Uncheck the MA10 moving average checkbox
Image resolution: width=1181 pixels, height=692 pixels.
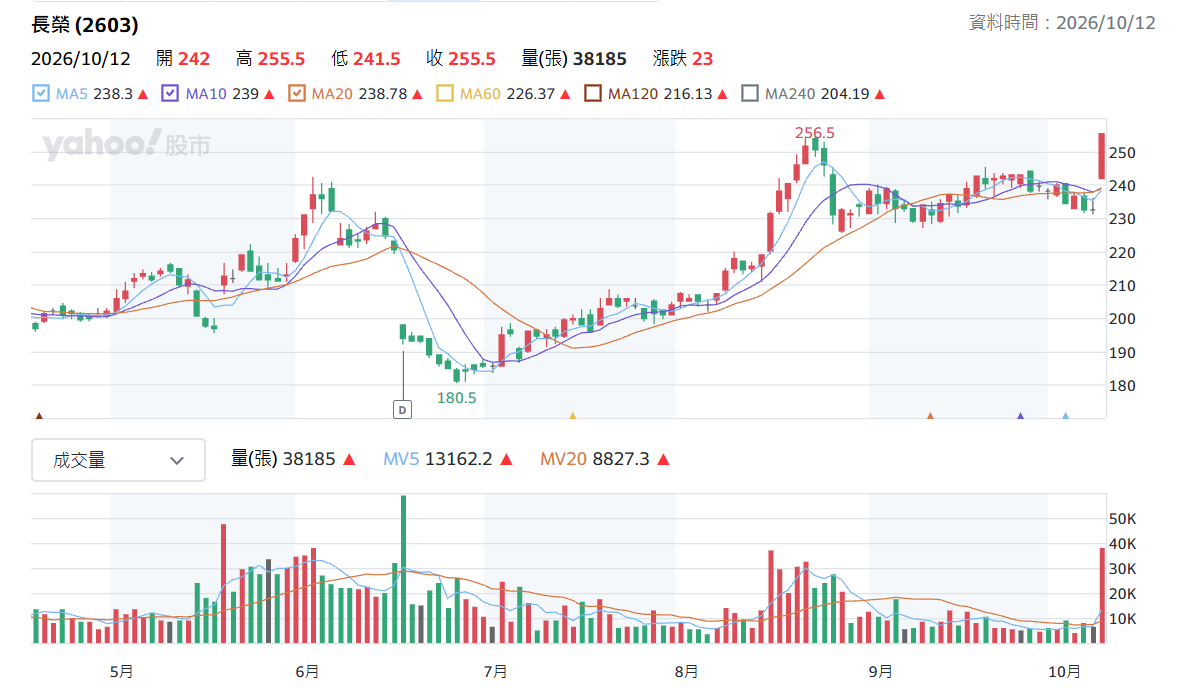point(170,93)
